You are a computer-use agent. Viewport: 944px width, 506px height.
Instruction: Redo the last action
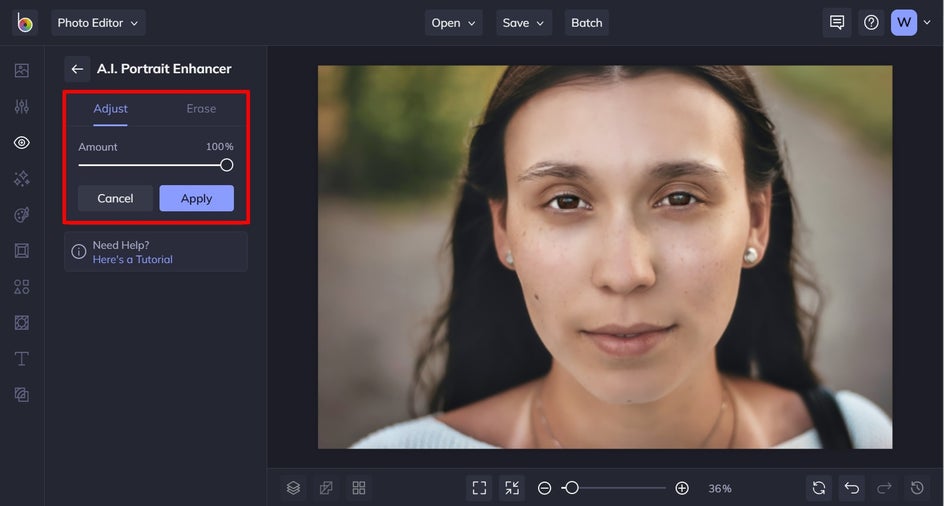(x=884, y=488)
